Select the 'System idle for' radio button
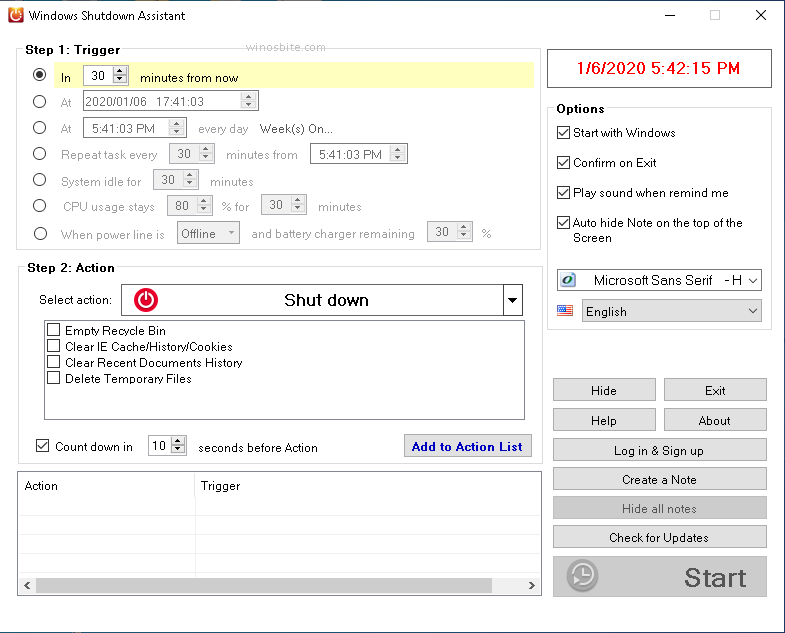Image resolution: width=785 pixels, height=633 pixels. click(x=40, y=180)
